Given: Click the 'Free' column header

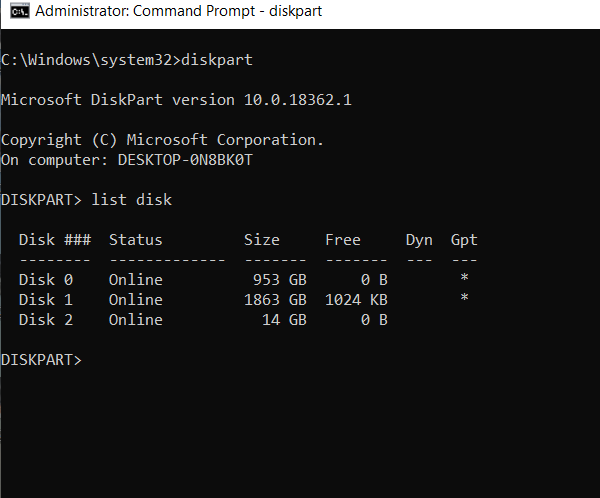Looking at the screenshot, I should click(x=343, y=240).
